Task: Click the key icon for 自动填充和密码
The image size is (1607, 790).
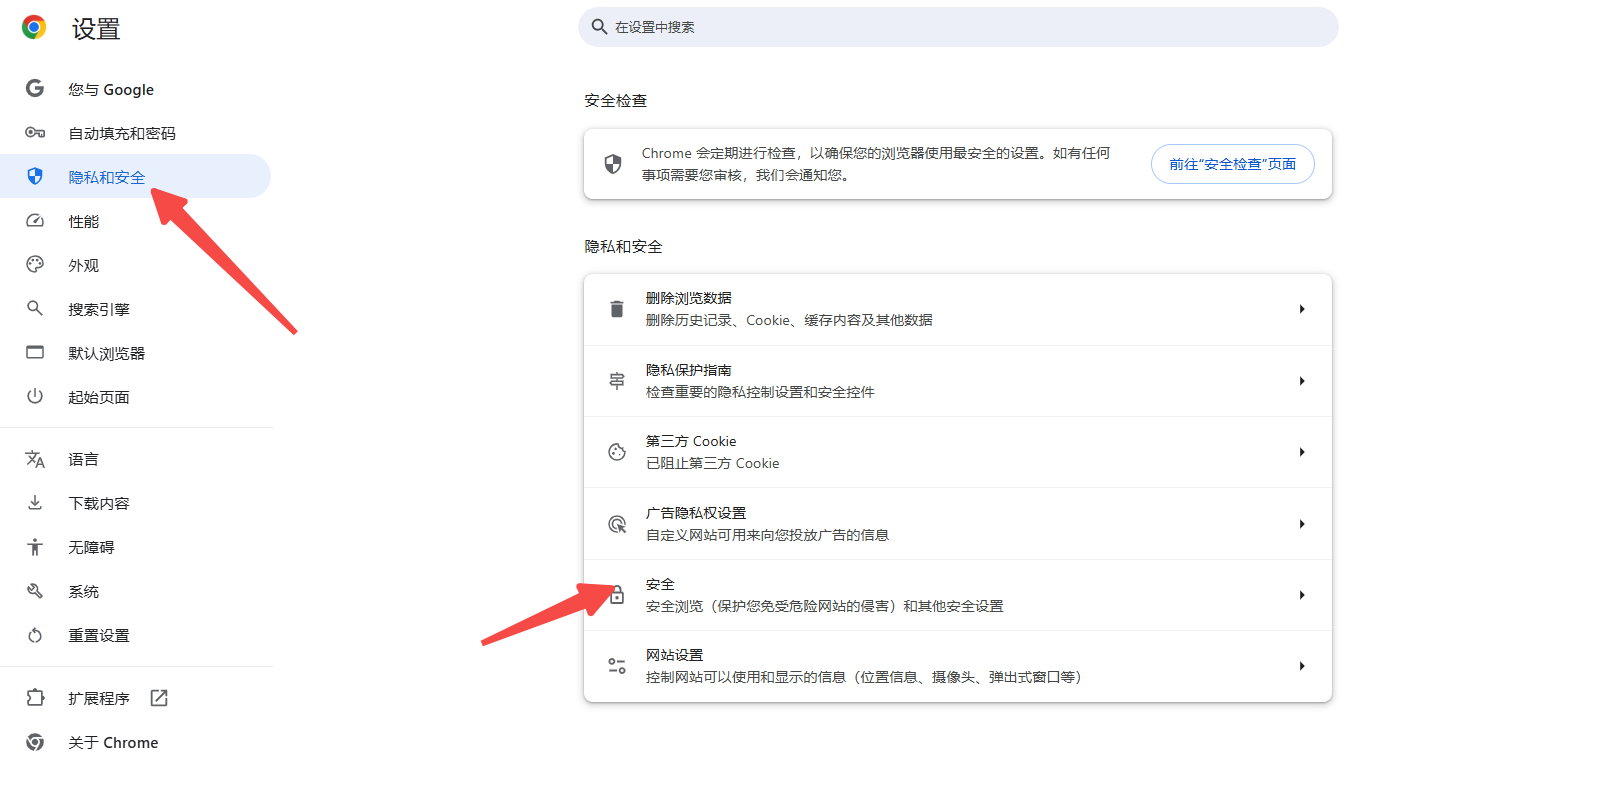Action: [x=35, y=132]
